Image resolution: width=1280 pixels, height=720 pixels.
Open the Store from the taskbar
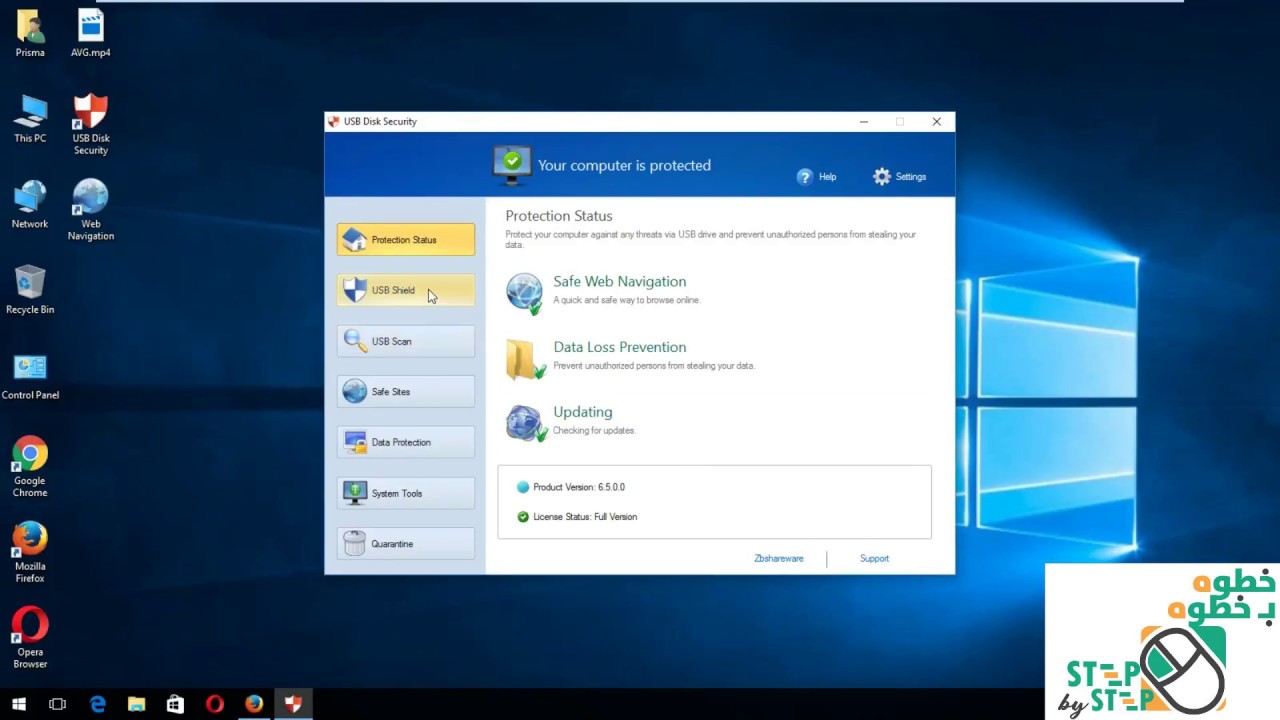(x=175, y=704)
